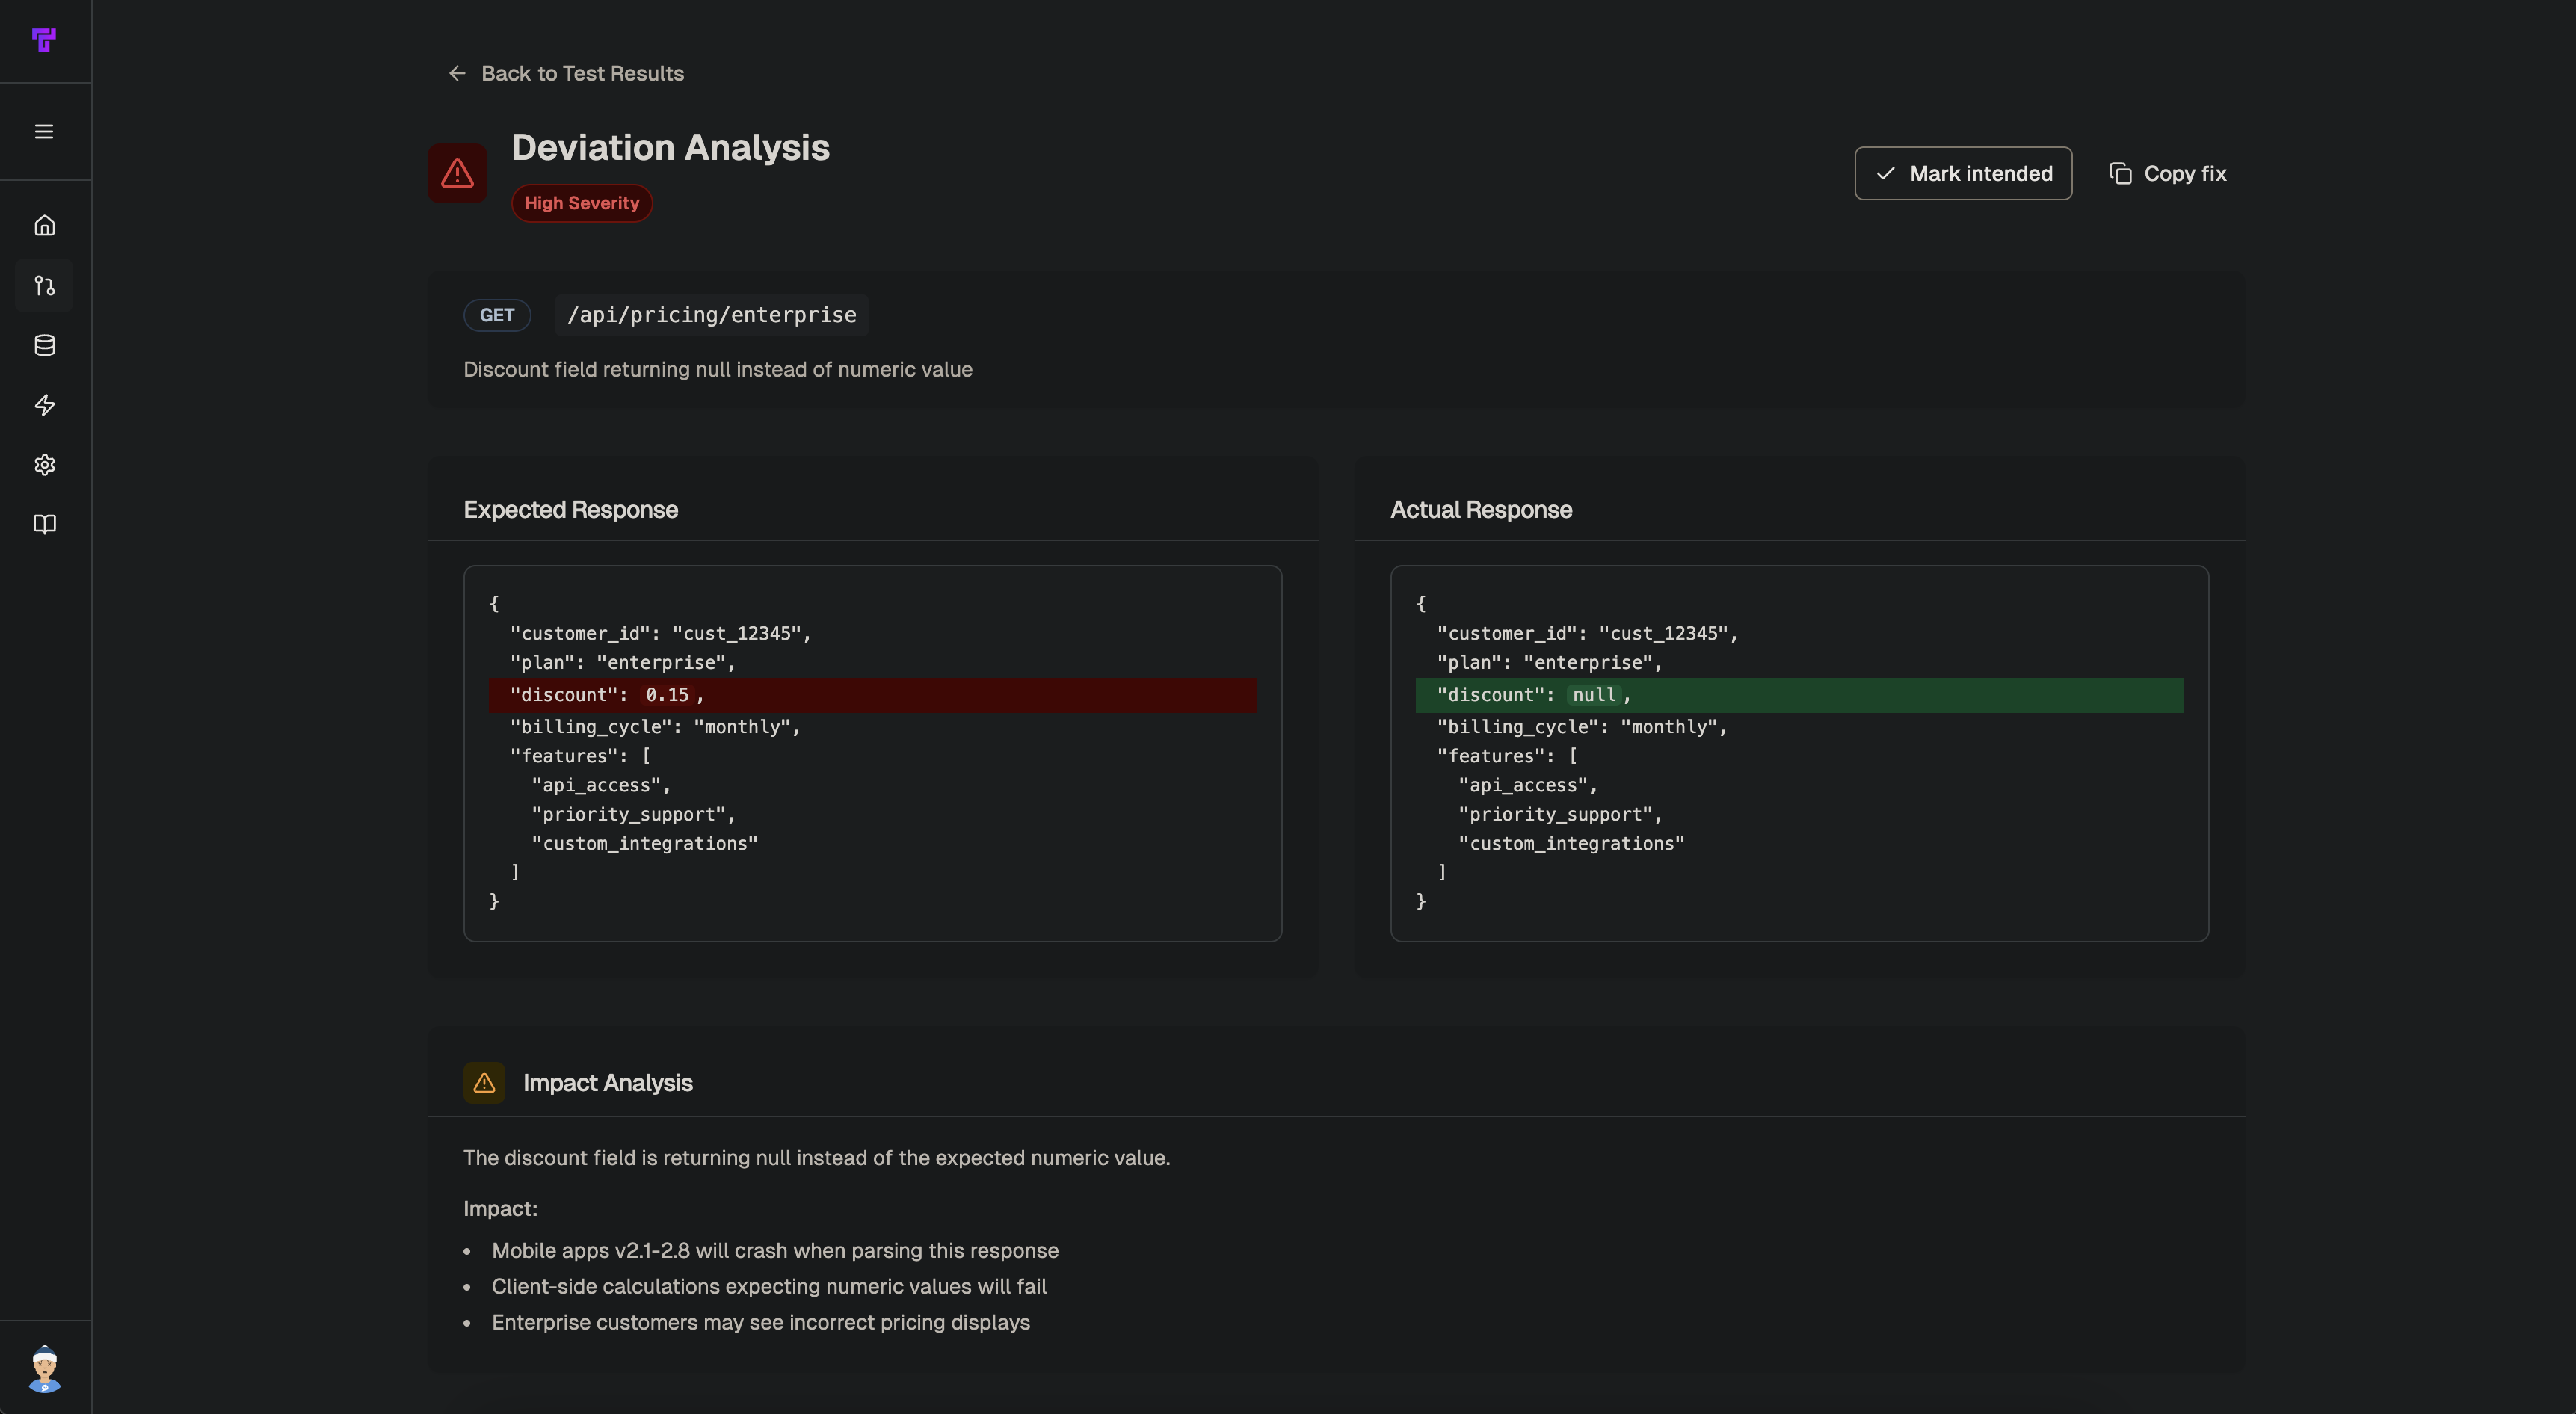2576x1414 pixels.
Task: Click the Mark intended button
Action: point(1962,173)
